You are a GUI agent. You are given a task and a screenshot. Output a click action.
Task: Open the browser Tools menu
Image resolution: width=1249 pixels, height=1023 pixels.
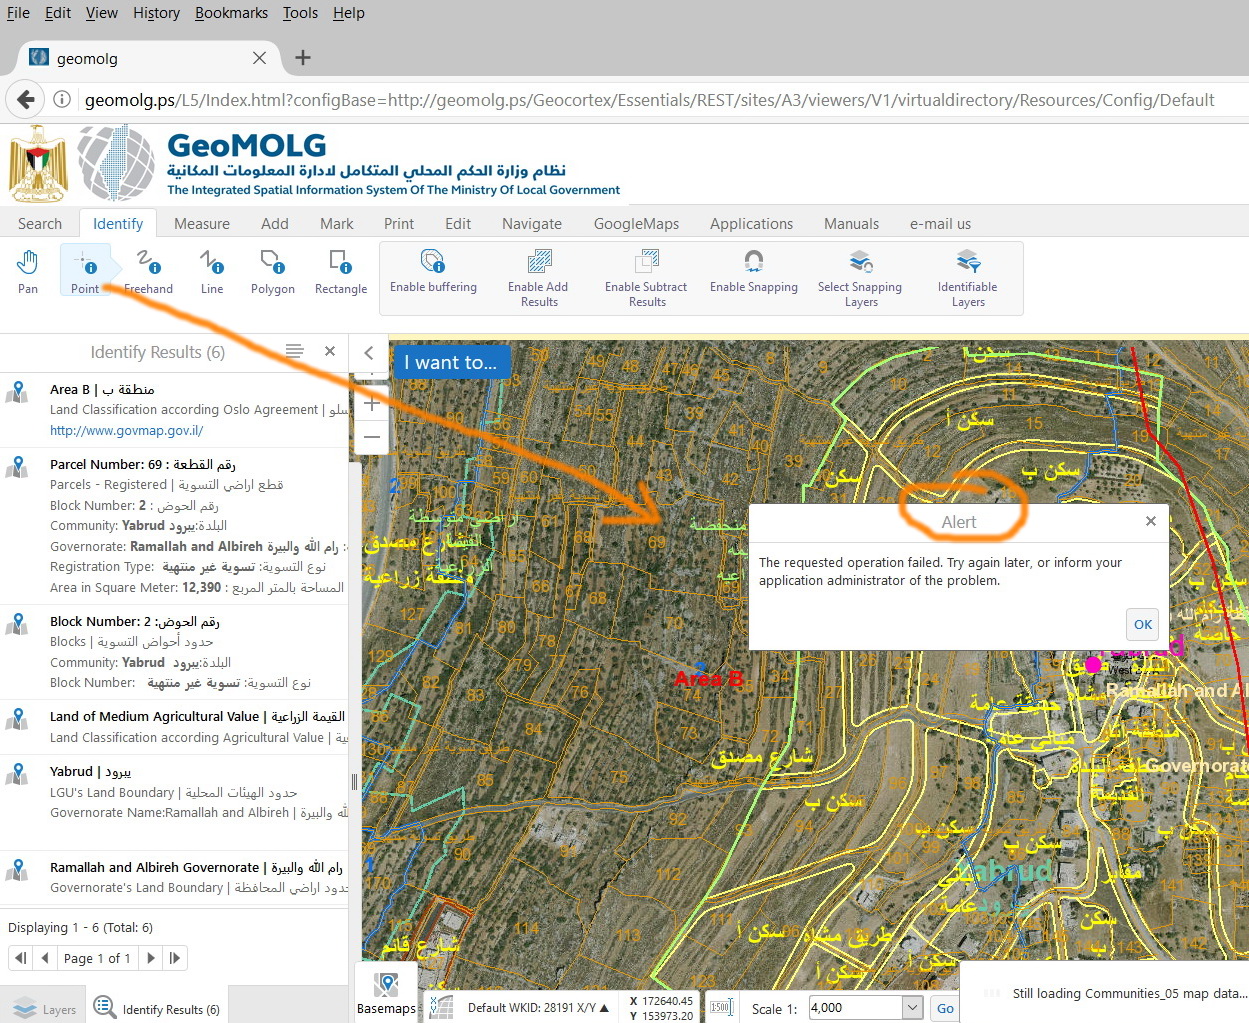[300, 13]
